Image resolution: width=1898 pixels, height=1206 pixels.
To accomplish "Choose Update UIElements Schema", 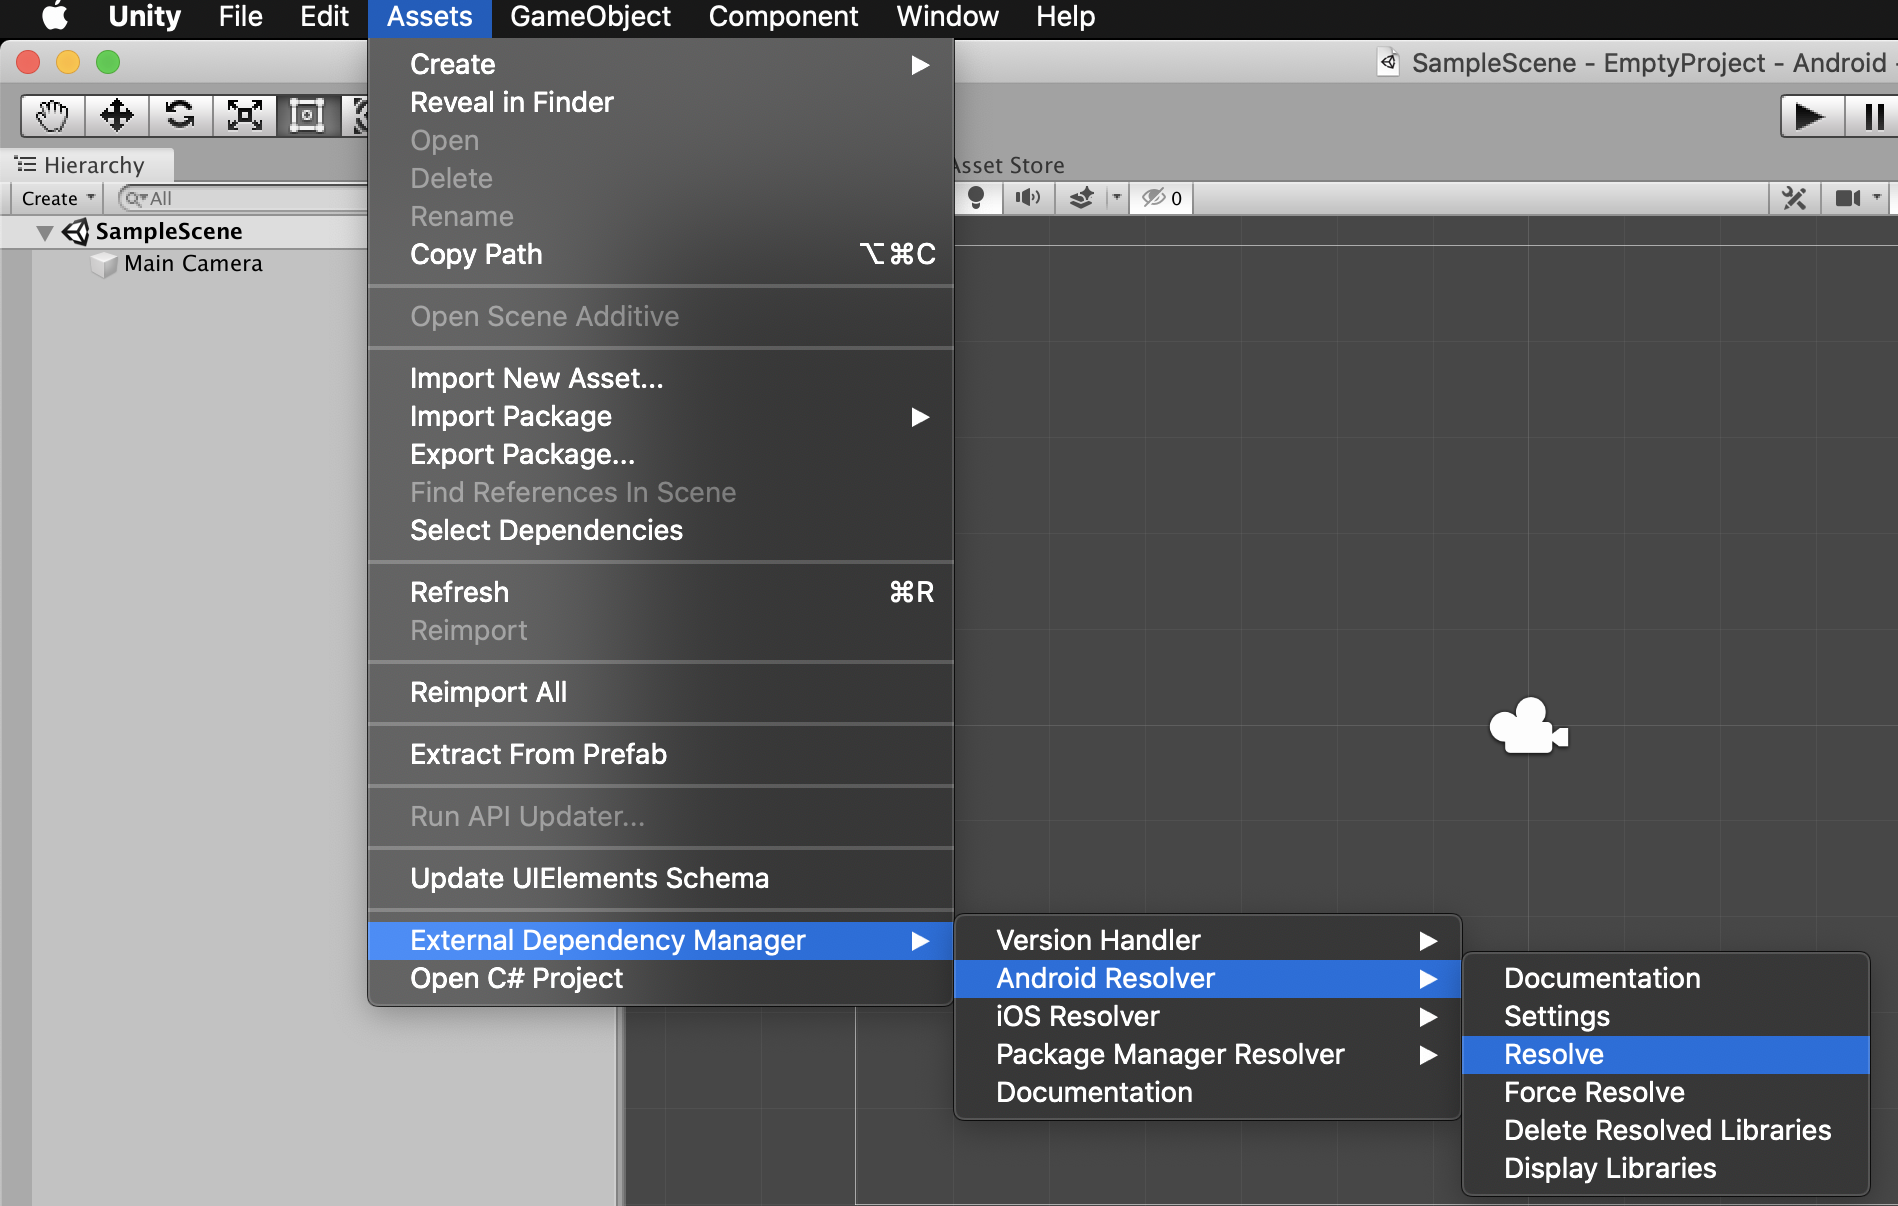I will [x=660, y=878].
